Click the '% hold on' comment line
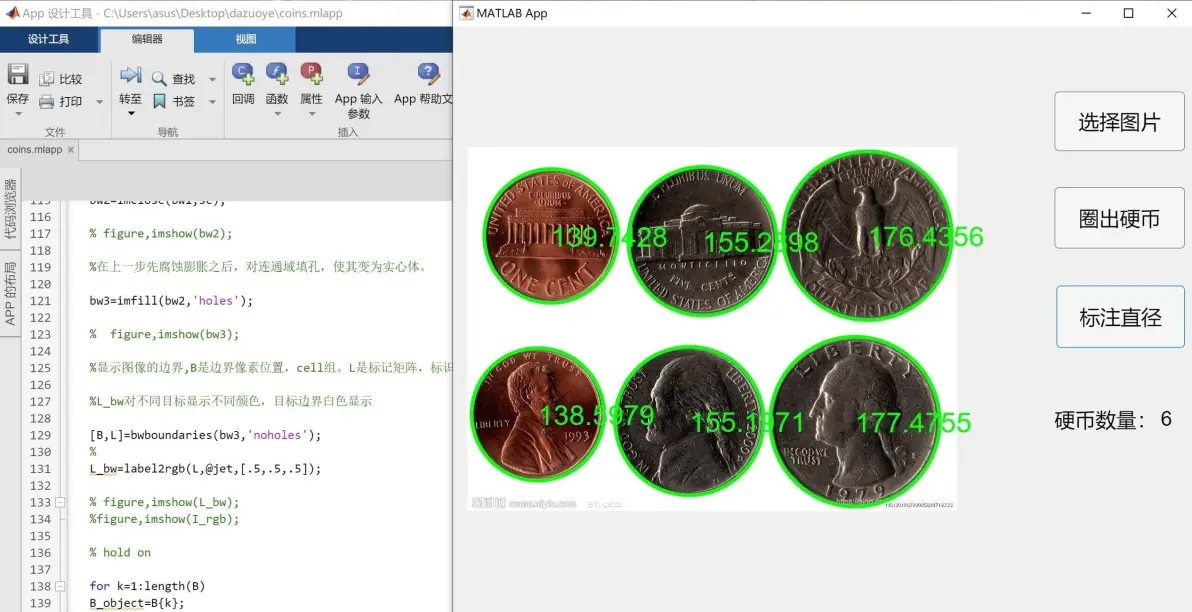 (x=120, y=553)
